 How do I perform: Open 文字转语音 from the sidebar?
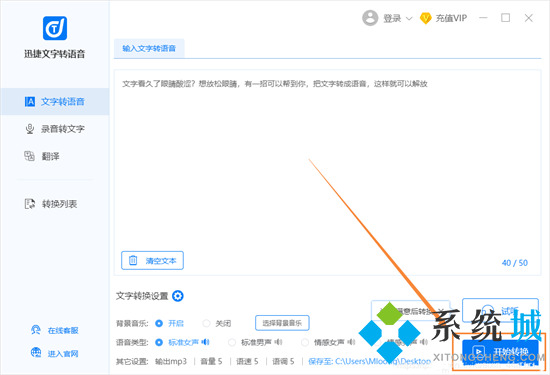pyautogui.click(x=55, y=102)
